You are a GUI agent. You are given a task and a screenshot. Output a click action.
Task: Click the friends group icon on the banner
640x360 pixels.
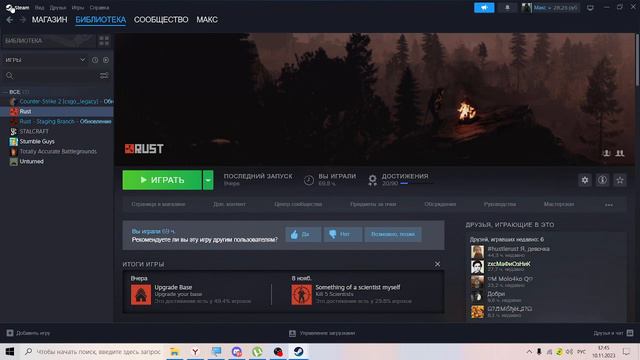(620, 153)
